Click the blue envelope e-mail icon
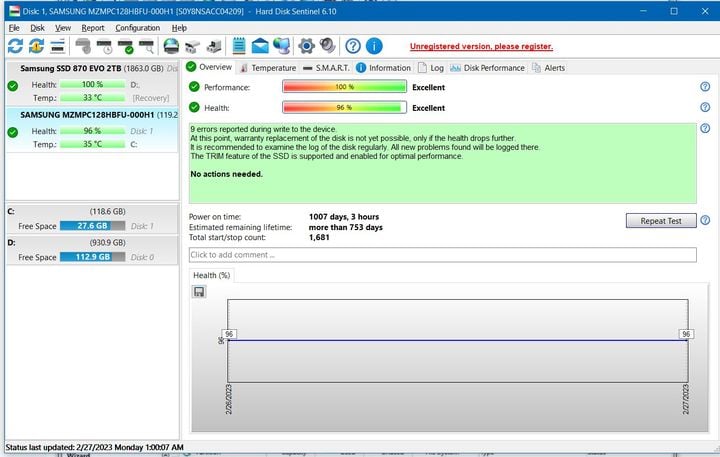720x457 pixels. 260,46
